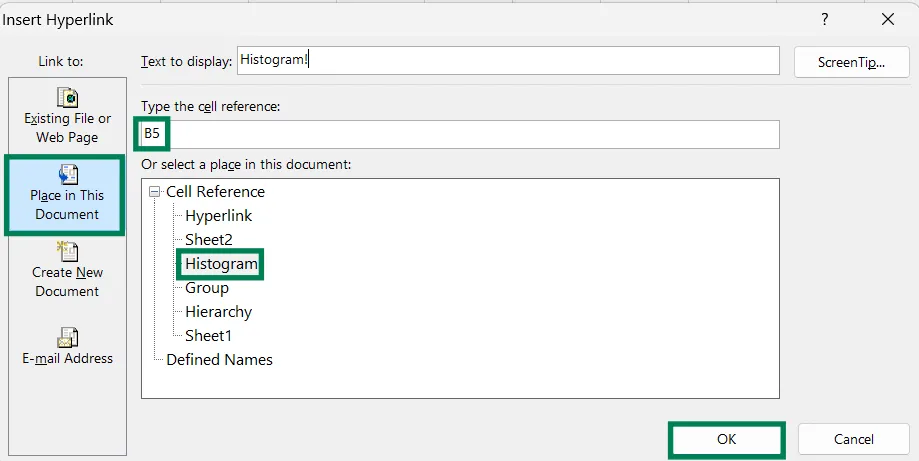Close the Insert Hyperlink dialog
This screenshot has width=919, height=461.
(x=888, y=19)
